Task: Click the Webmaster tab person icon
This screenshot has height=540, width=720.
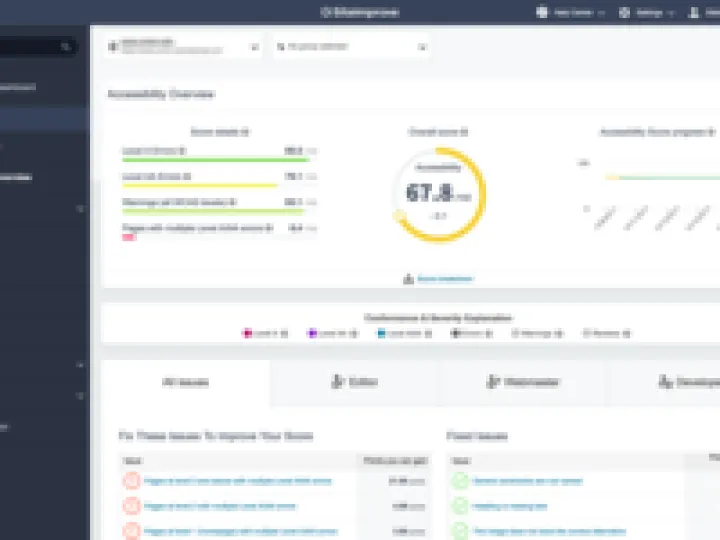Action: point(492,382)
